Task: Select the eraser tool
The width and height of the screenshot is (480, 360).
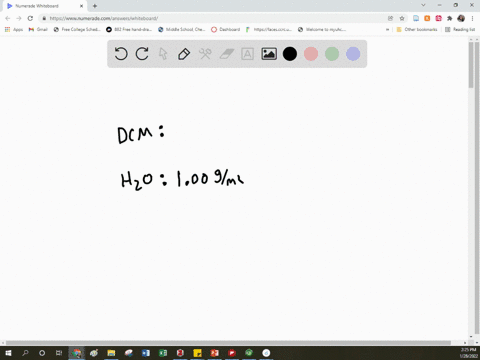Action: pyautogui.click(x=226, y=54)
